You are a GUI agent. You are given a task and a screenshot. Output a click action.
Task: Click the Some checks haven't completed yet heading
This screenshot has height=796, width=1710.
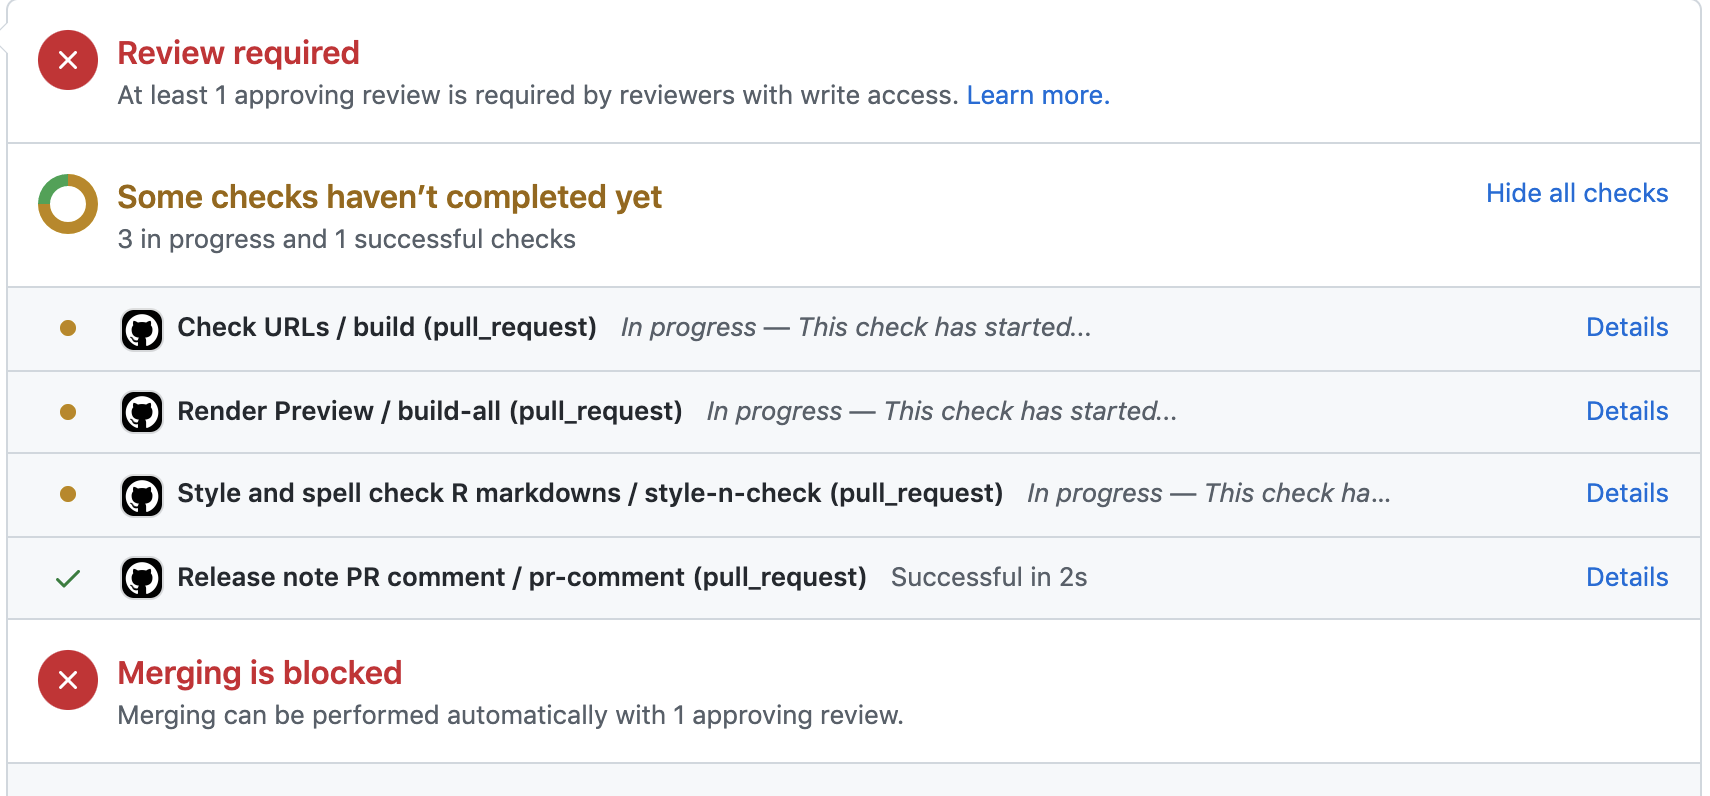(390, 197)
